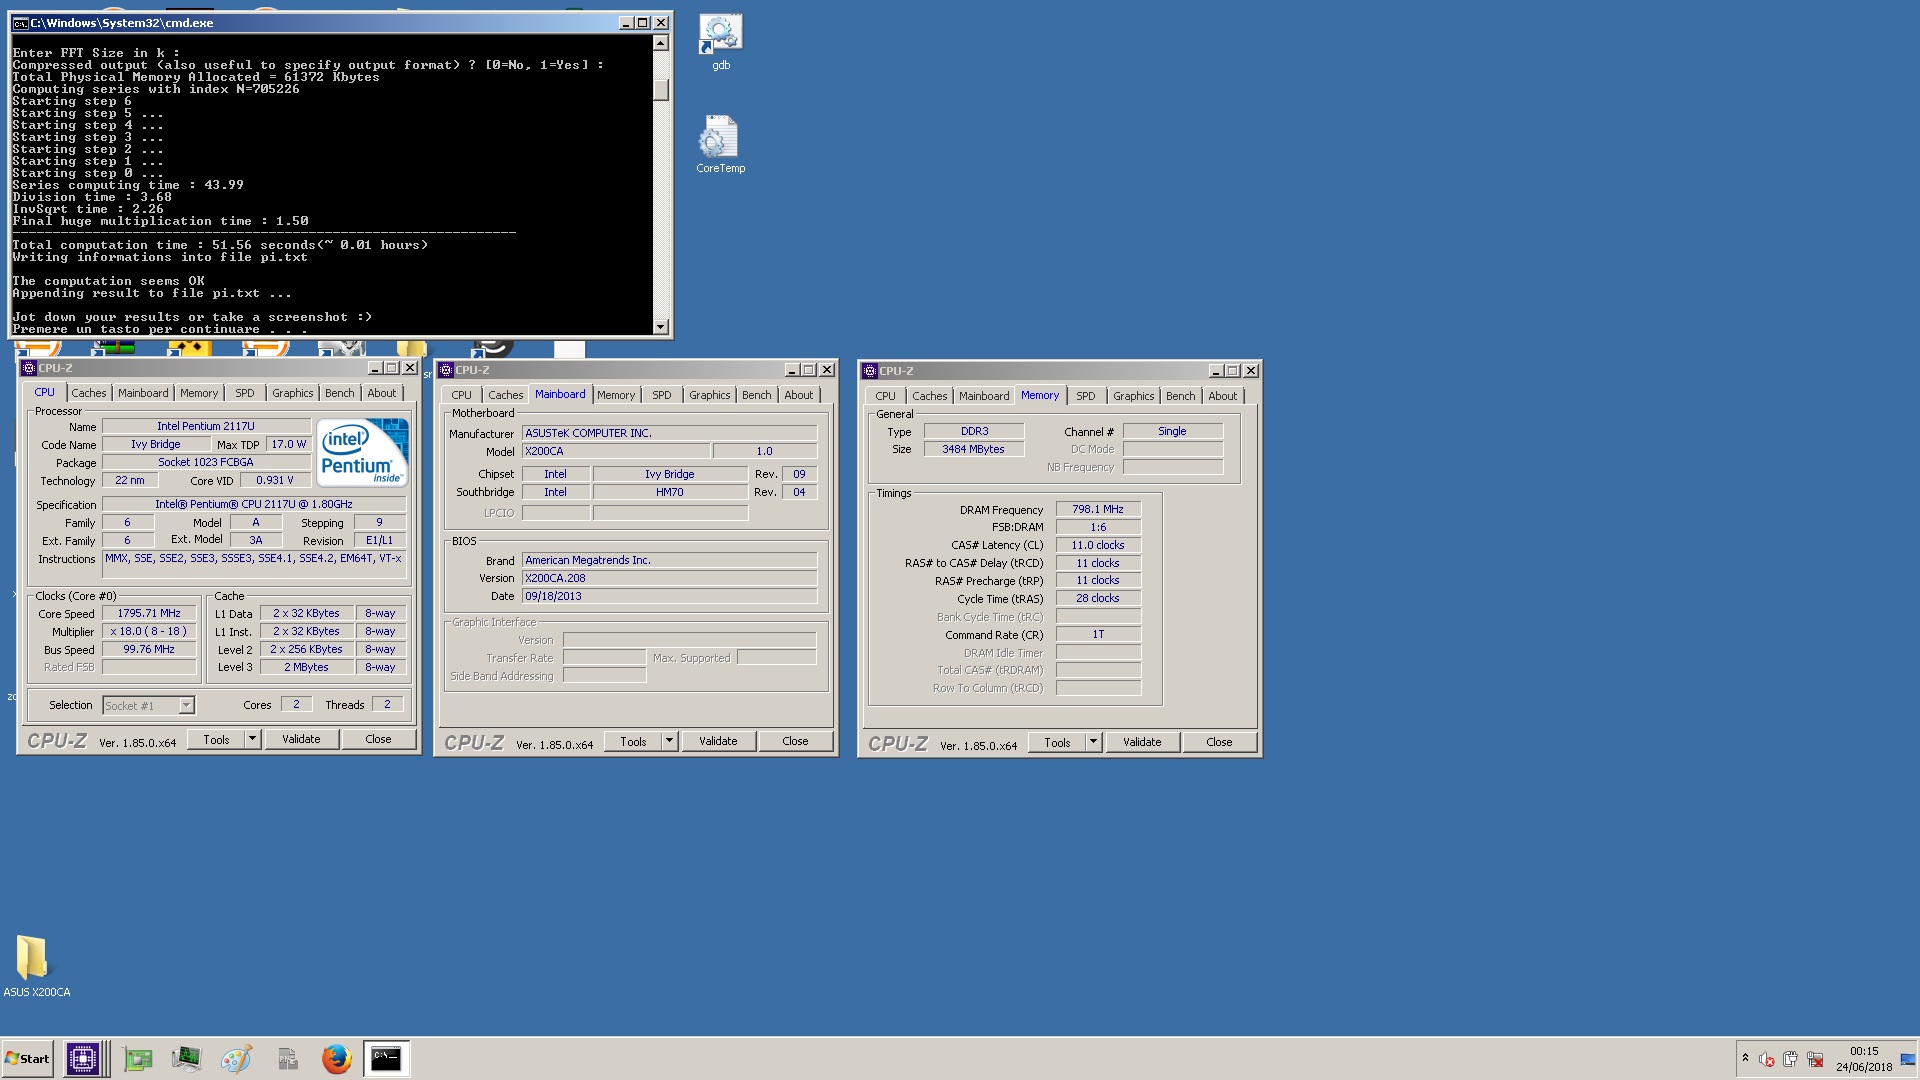Show hidden tray icons with the chevron

[x=1745, y=1058]
